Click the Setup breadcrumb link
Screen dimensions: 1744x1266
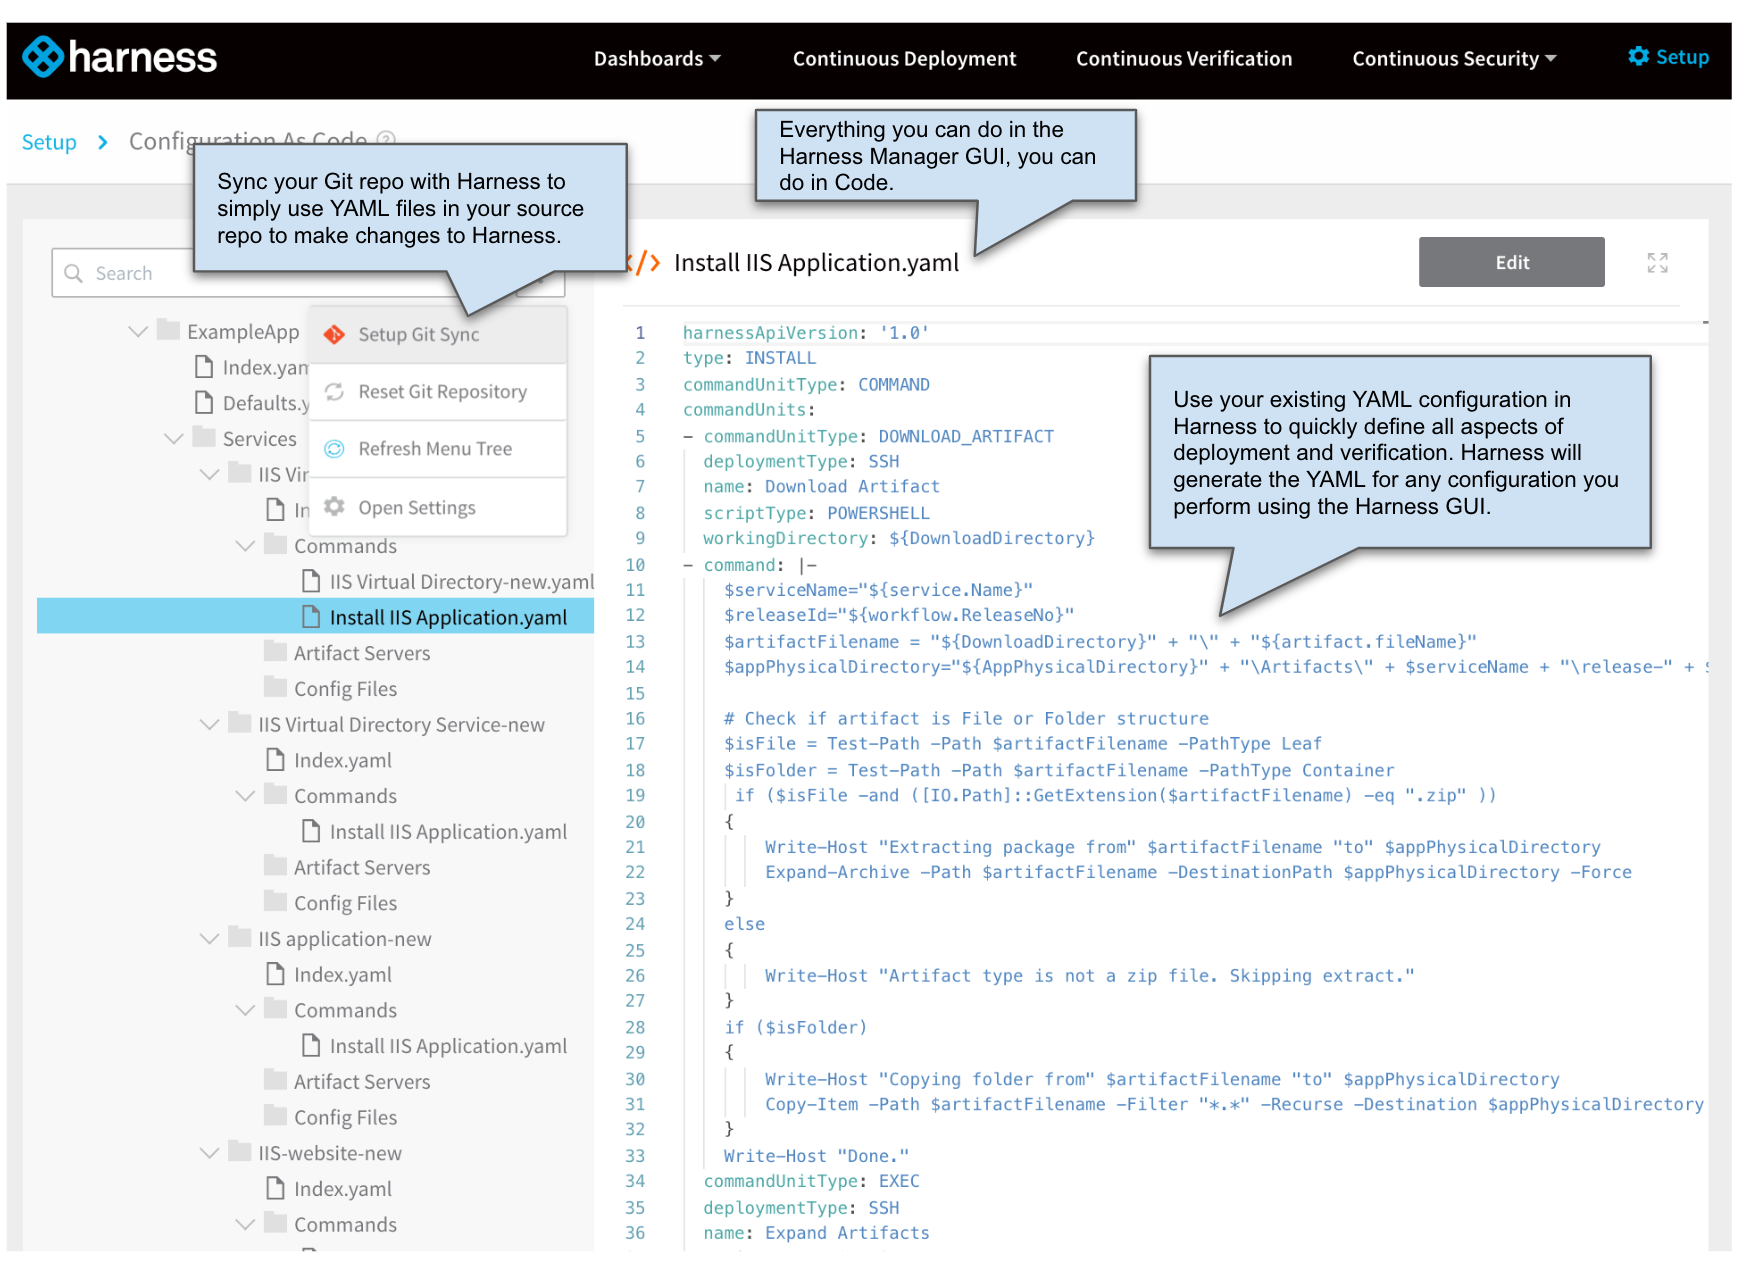[49, 142]
